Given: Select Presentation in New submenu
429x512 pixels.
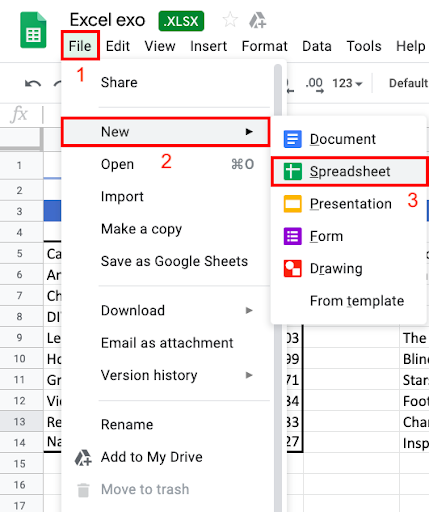Looking at the screenshot, I should [x=349, y=204].
